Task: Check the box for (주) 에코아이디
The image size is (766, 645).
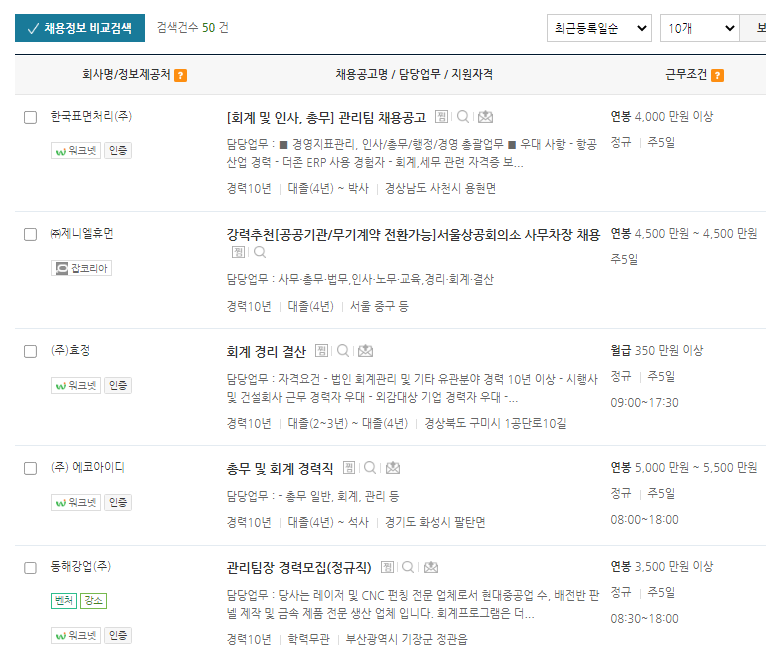Action: pyautogui.click(x=30, y=468)
